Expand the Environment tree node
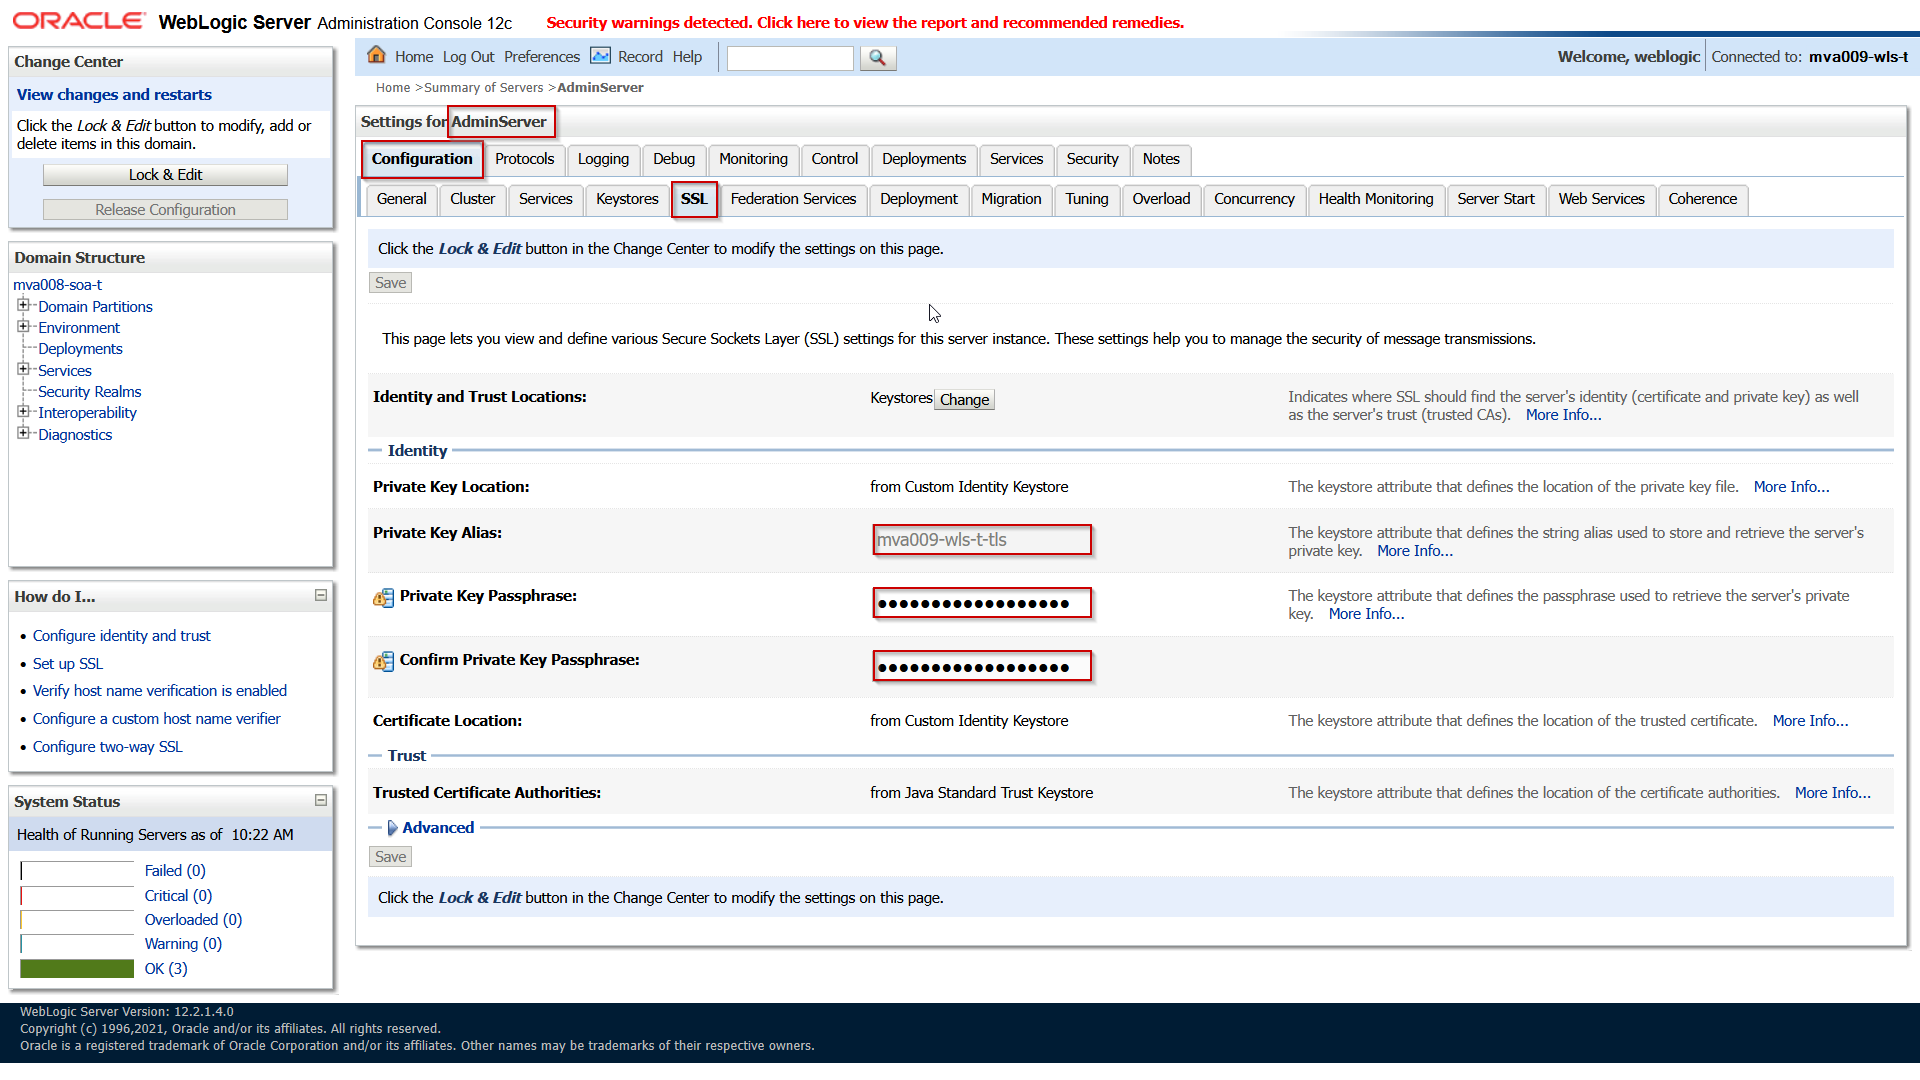Screen dimensions: 1920x1080 click(x=23, y=326)
